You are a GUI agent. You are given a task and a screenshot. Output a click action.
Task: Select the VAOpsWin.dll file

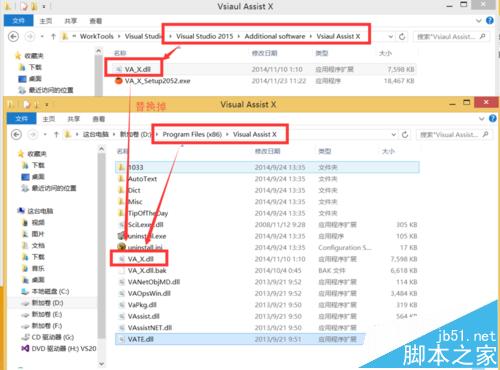click(149, 293)
